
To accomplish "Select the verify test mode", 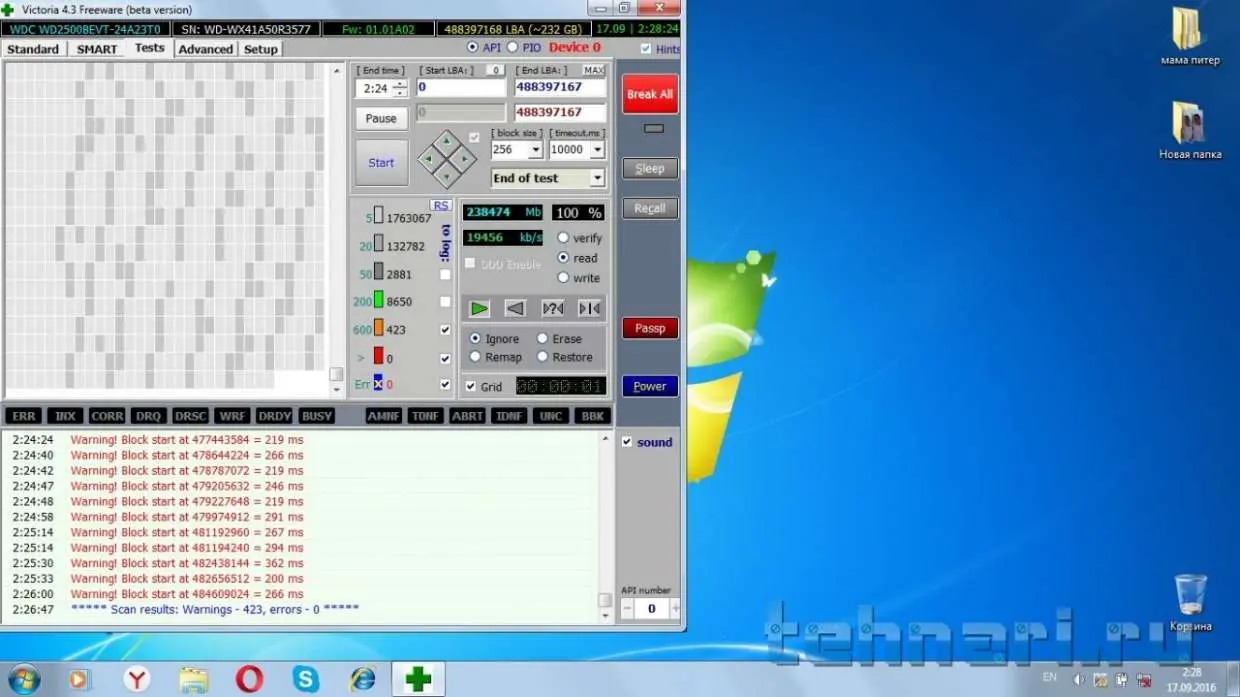I will pyautogui.click(x=563, y=238).
